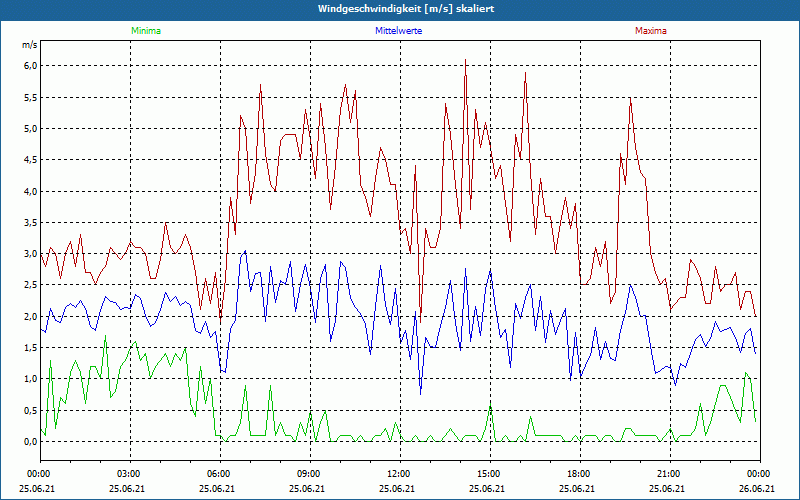800x500 pixels.
Task: Select the 0,0 y-axis tick label
Action: click(x=29, y=441)
